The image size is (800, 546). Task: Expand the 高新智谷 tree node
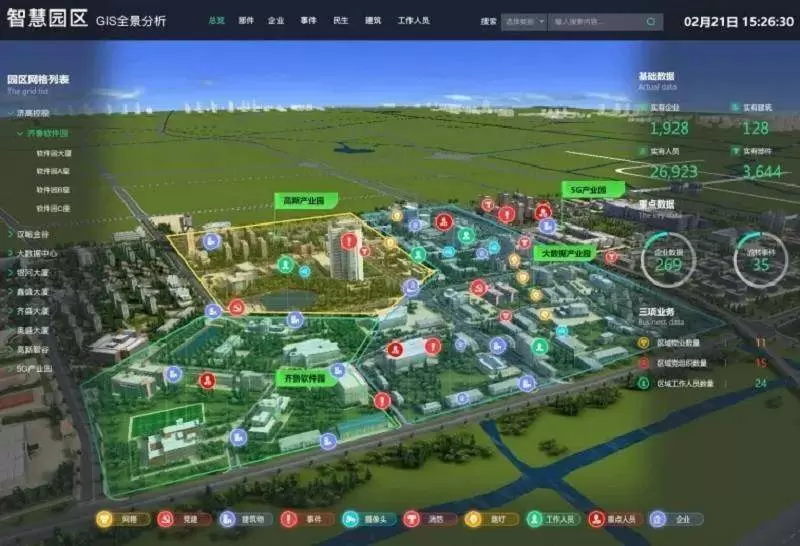[11, 350]
